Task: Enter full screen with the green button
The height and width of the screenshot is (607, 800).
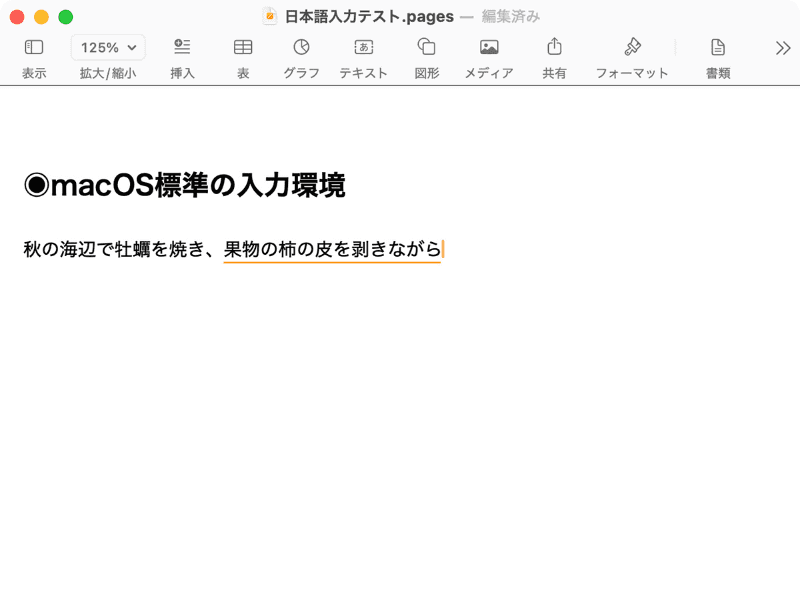Action: (65, 17)
